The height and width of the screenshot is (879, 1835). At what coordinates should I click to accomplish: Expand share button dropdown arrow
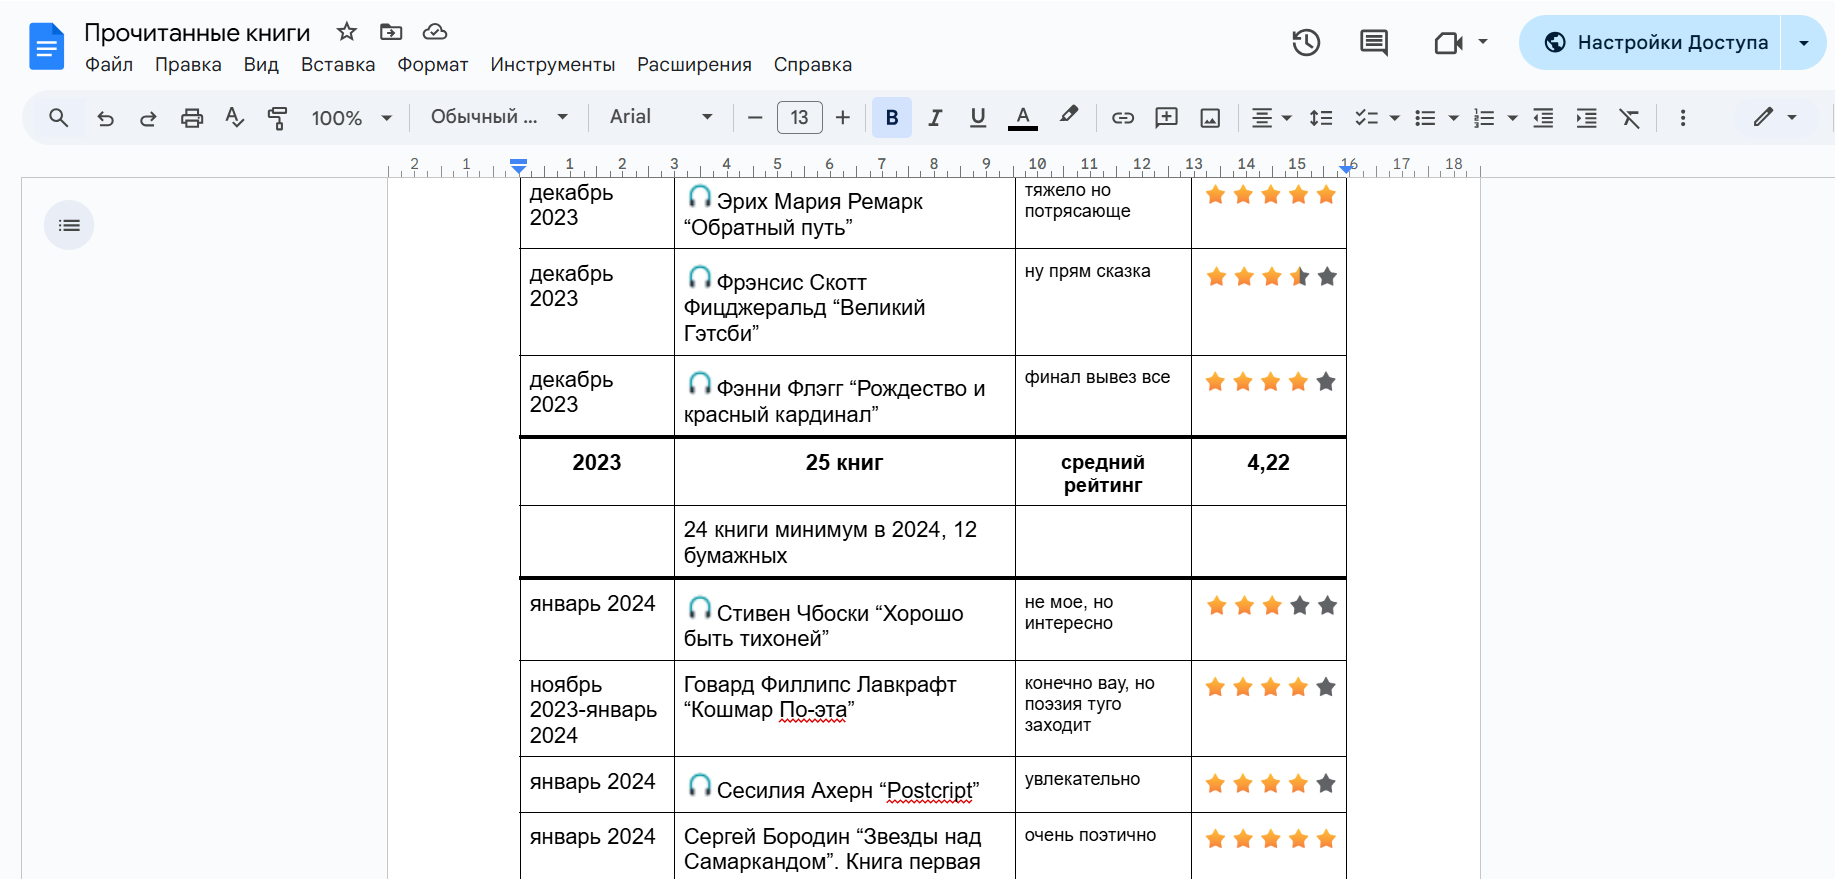click(1804, 42)
